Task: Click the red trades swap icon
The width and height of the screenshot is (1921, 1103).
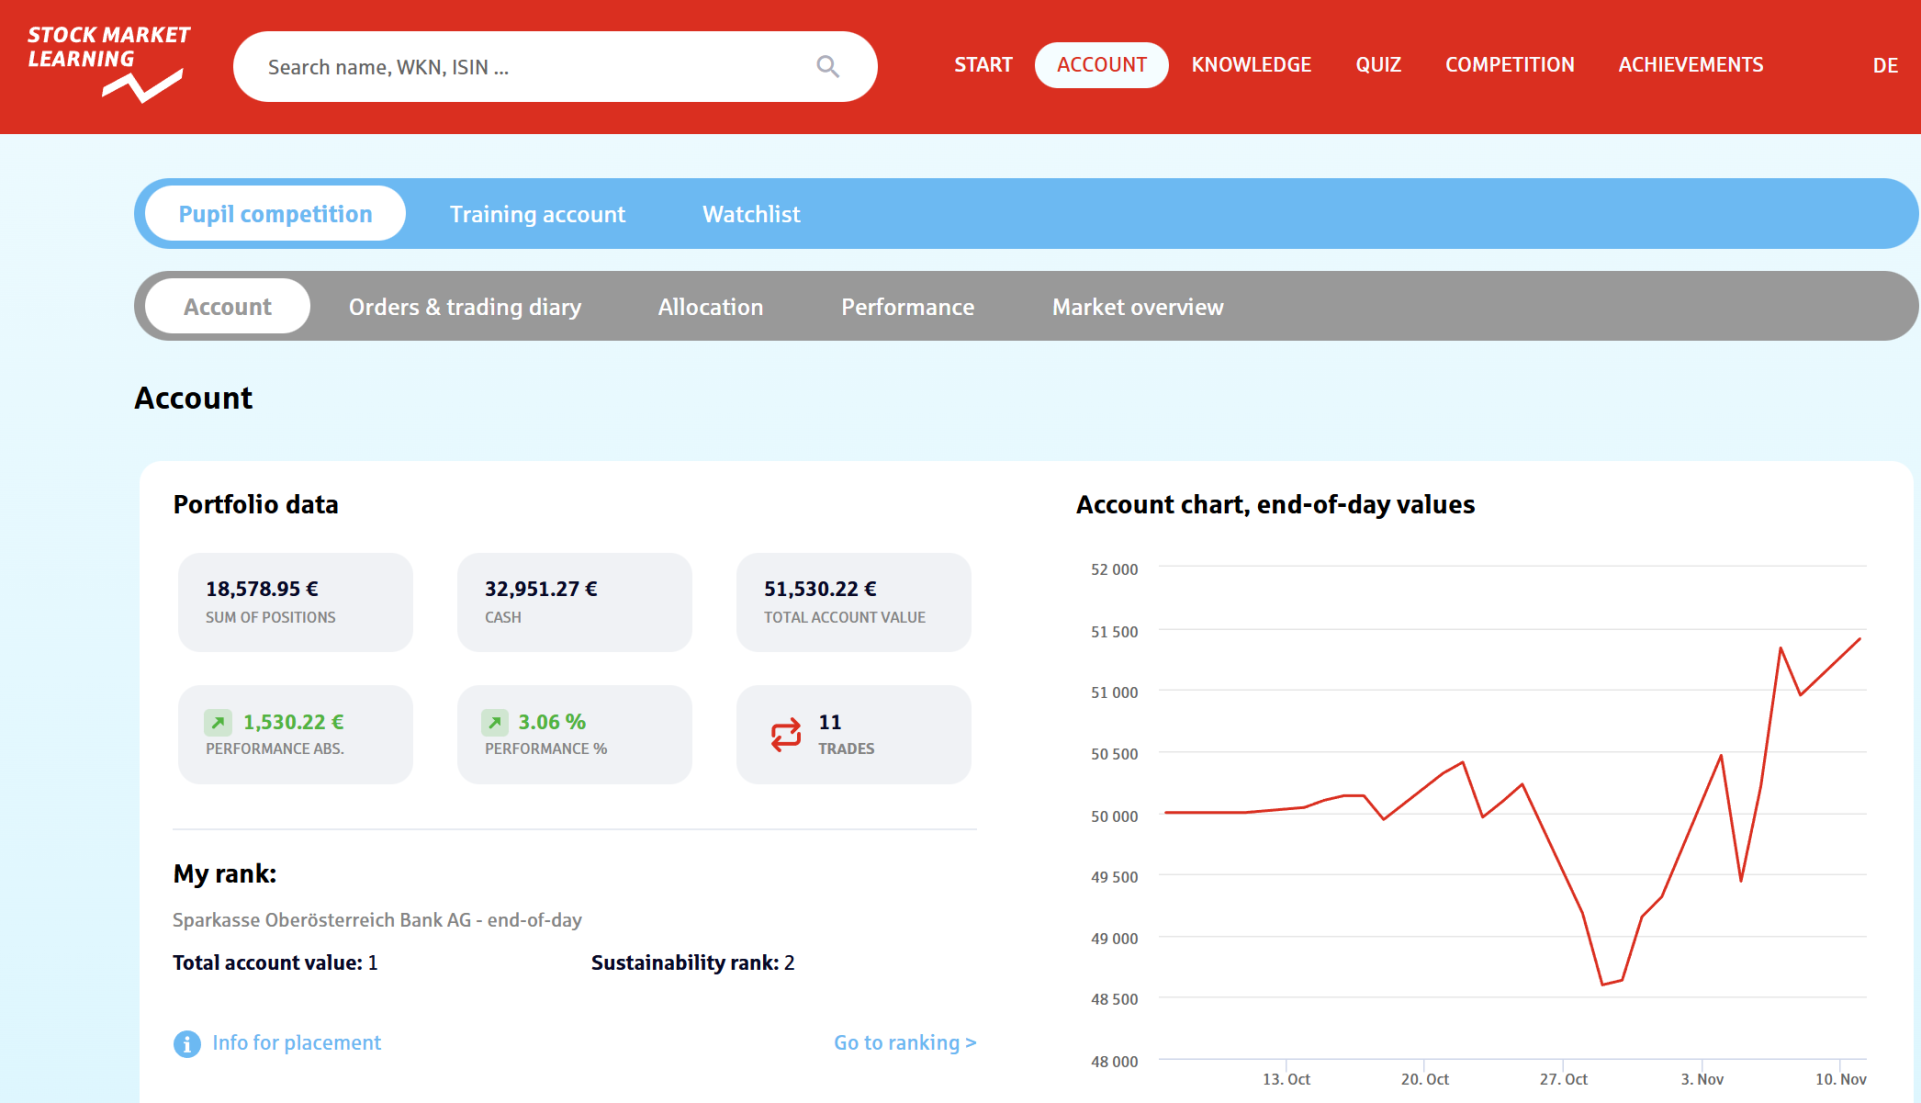Action: (786, 734)
